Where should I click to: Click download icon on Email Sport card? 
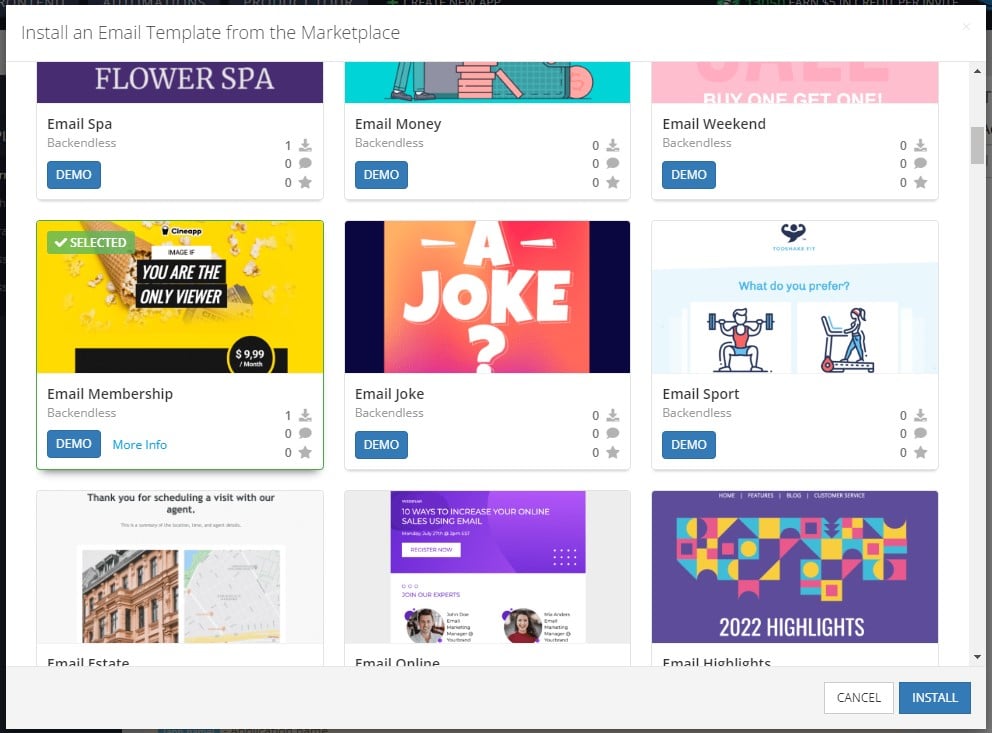[x=921, y=416]
